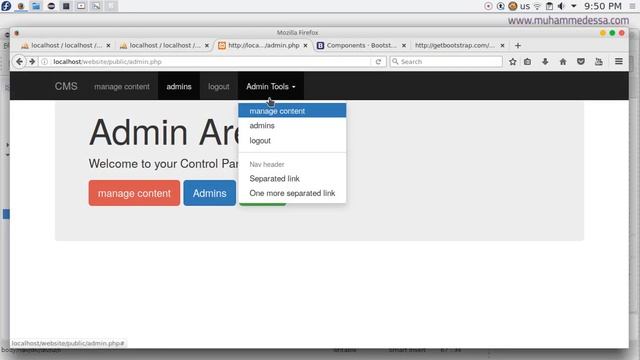Click the blue 'Admins' button
Viewport: 640px width, 360px height.
click(209, 193)
